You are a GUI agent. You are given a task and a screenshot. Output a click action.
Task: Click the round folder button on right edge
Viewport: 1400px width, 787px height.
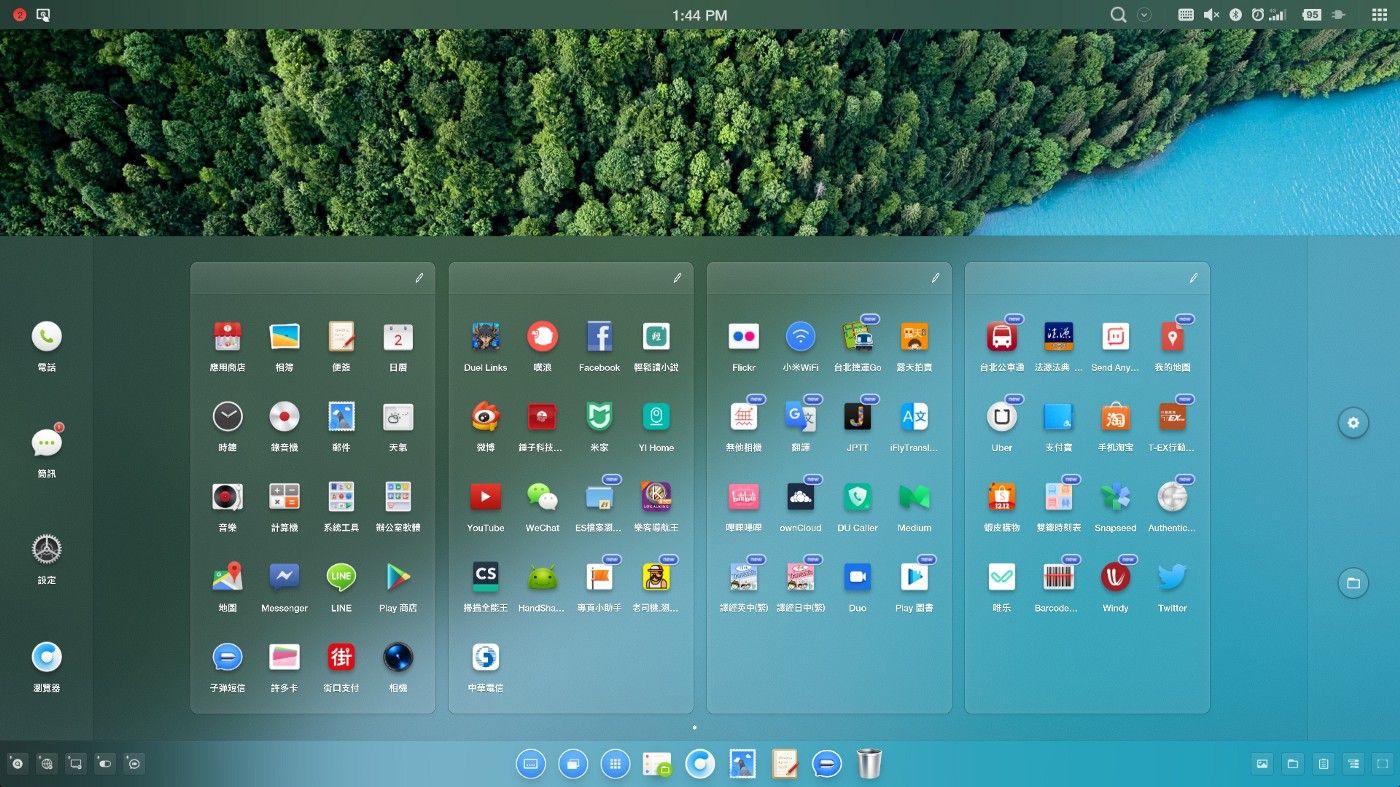(1353, 582)
